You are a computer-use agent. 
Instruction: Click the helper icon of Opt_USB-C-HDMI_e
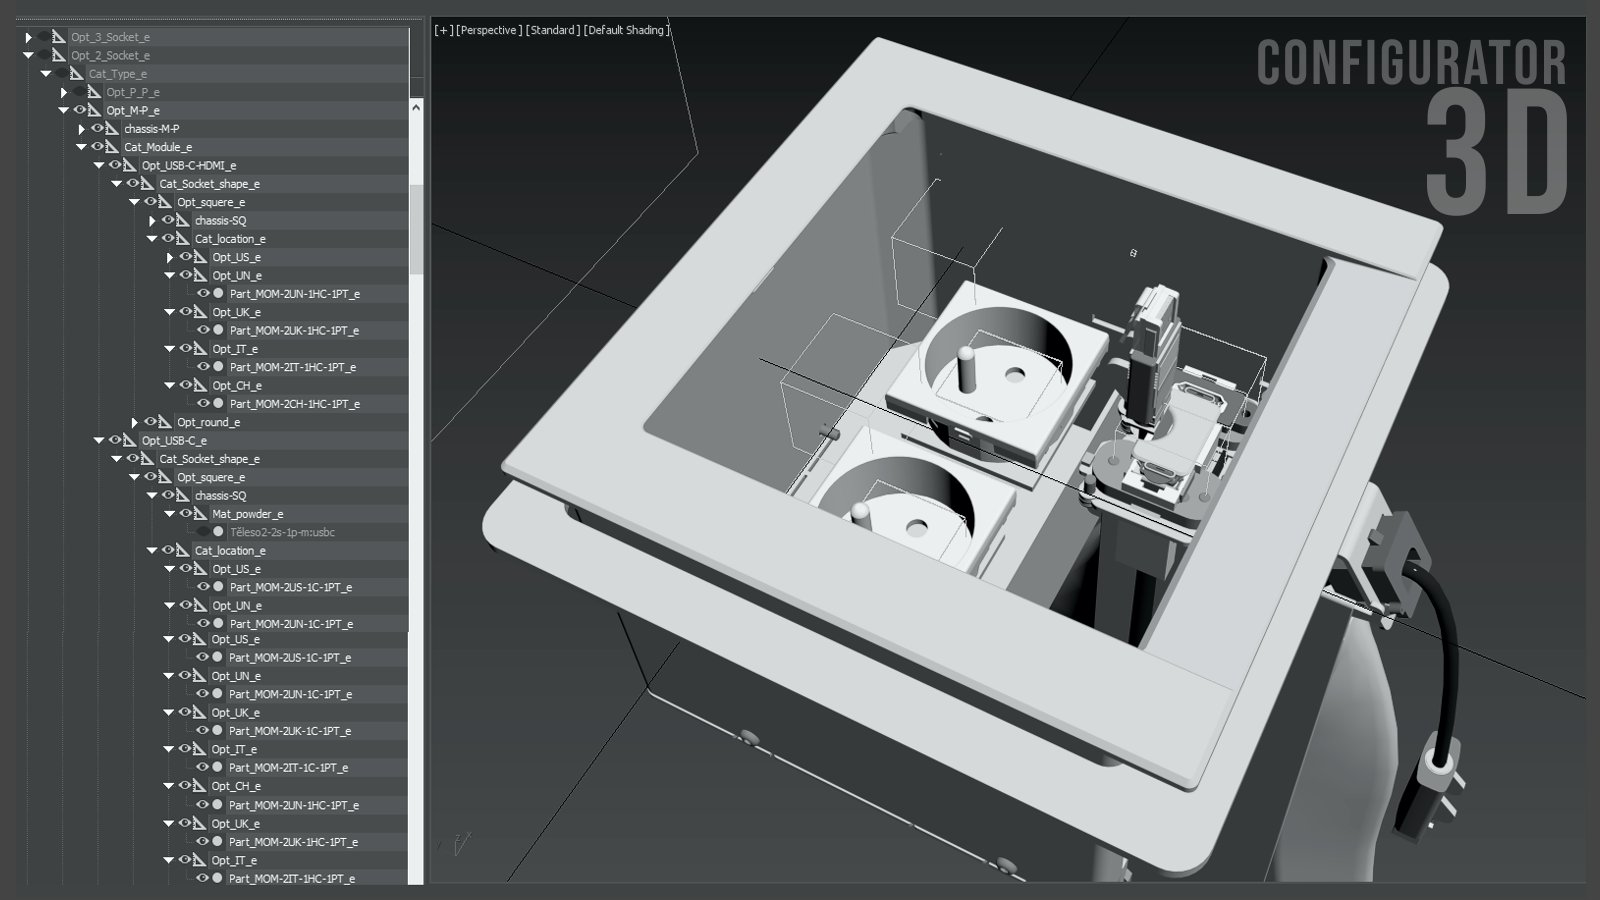click(x=130, y=165)
